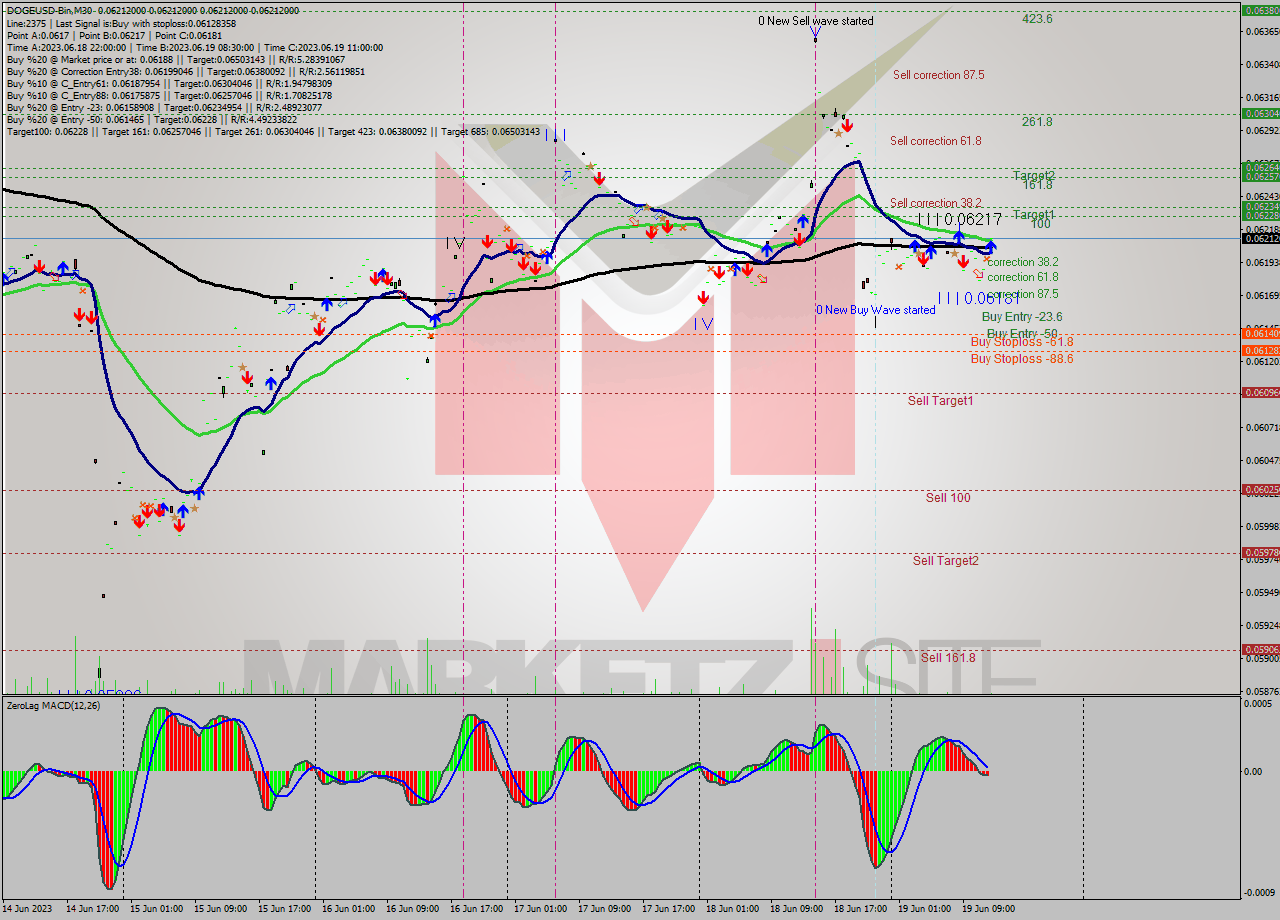The height and width of the screenshot is (920, 1280).
Task: Select the 'Sell correction 87.5' level label
Action: 938,75
